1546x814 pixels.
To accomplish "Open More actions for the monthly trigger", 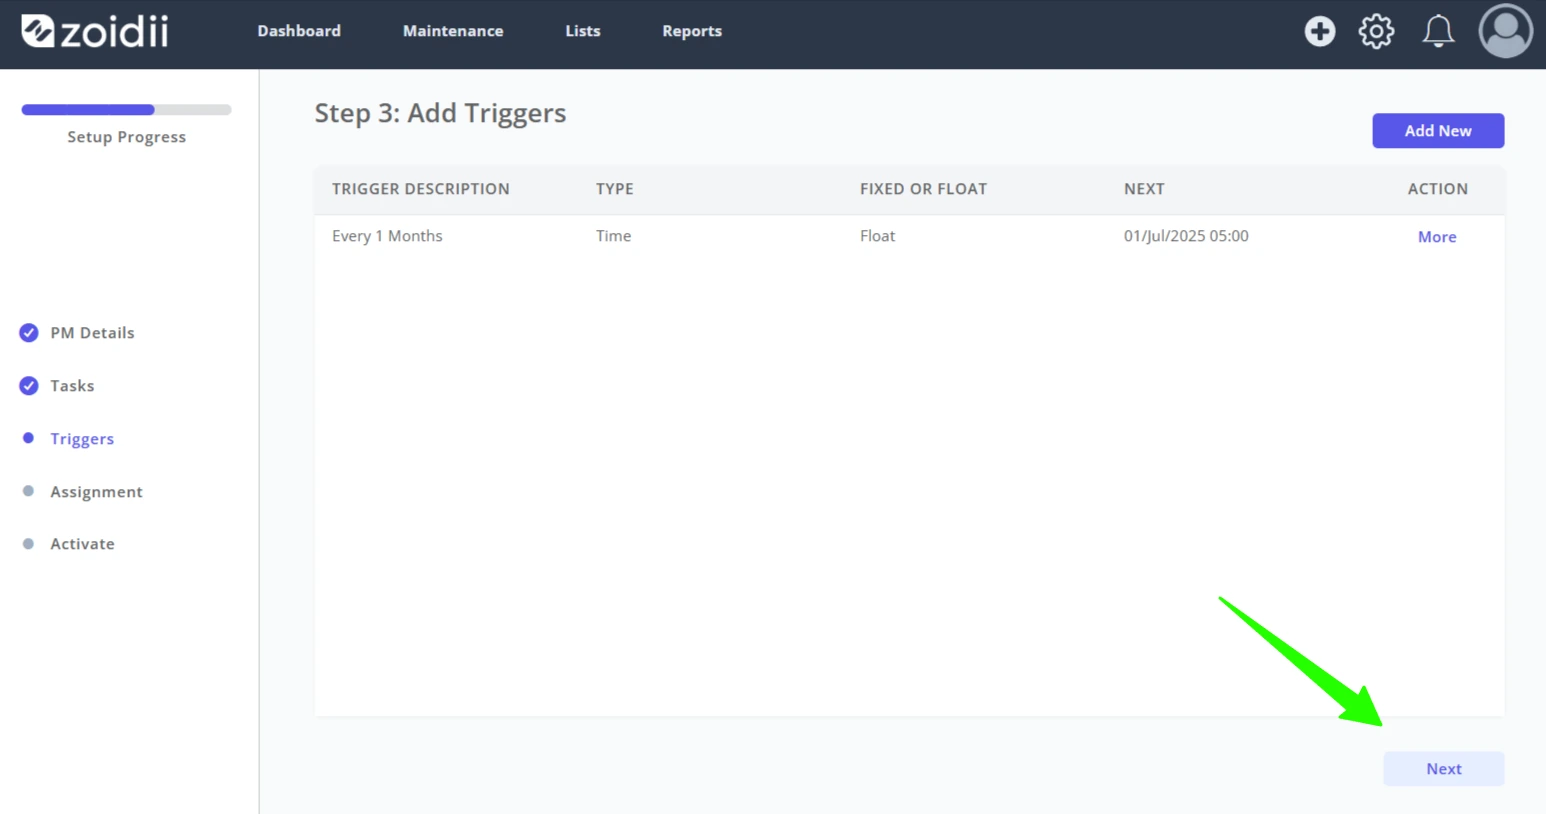I will coord(1437,237).
